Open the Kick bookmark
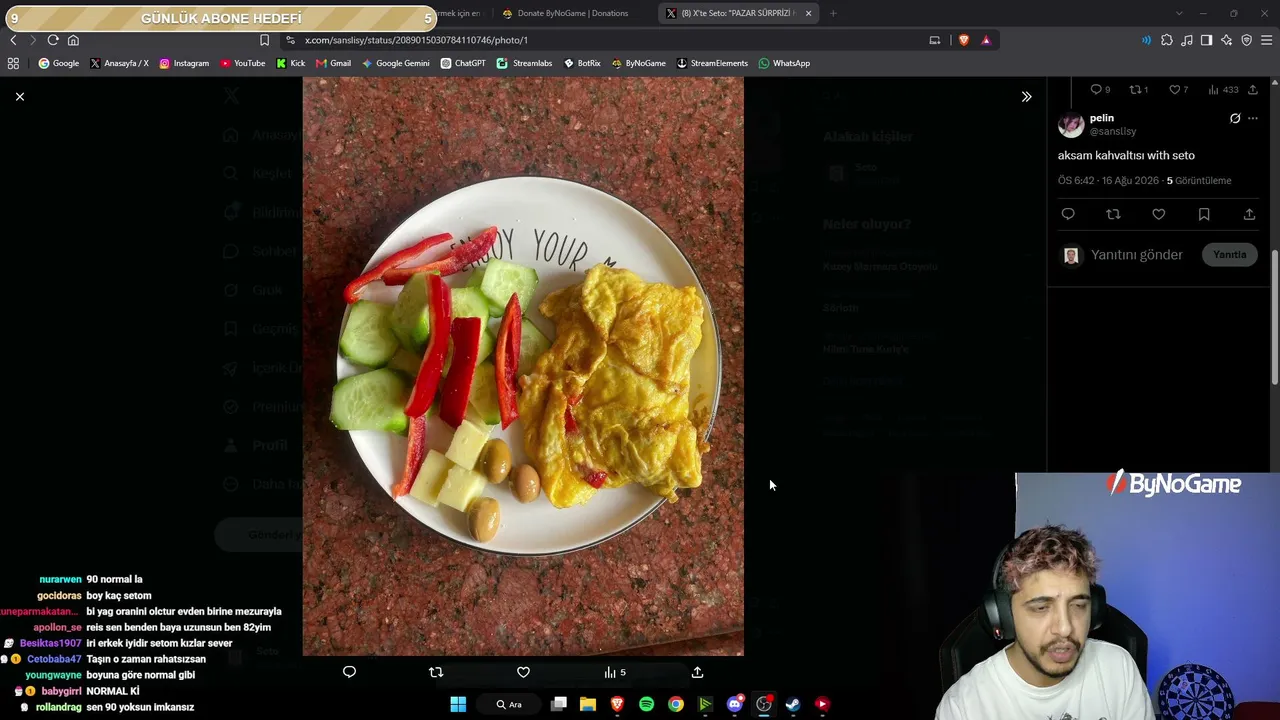The width and height of the screenshot is (1280, 720). [291, 63]
